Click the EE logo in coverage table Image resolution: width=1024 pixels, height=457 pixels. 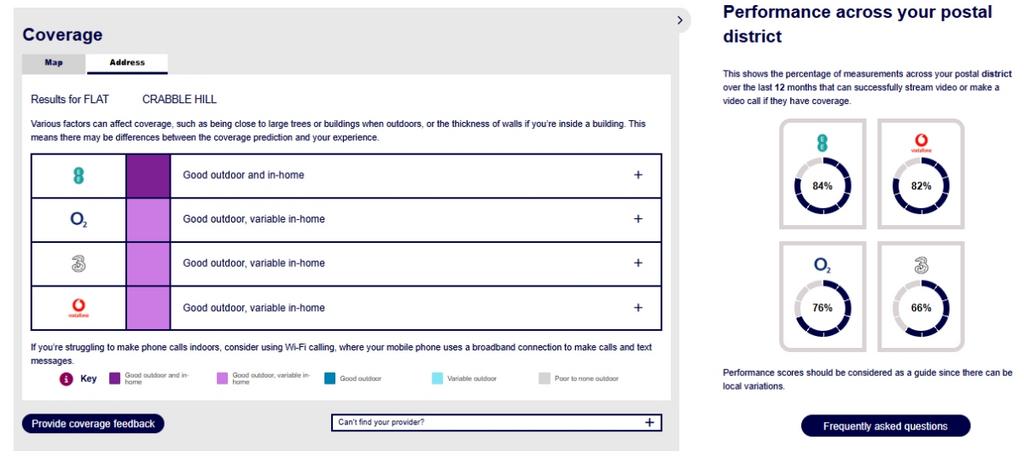79,175
